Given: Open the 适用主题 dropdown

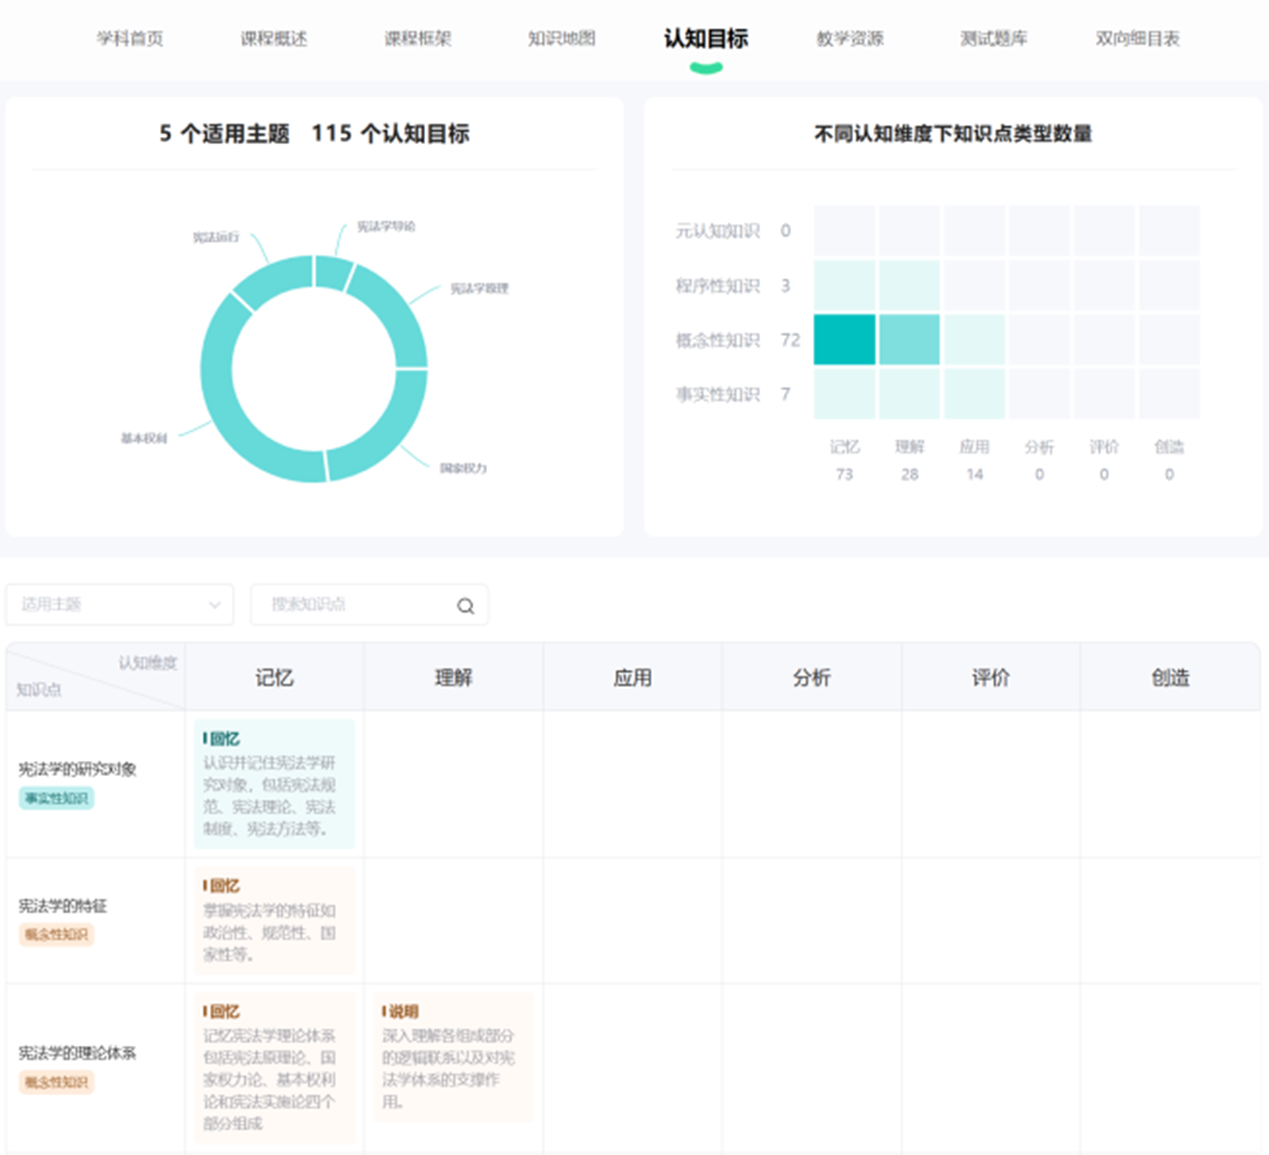Looking at the screenshot, I should click(x=119, y=605).
